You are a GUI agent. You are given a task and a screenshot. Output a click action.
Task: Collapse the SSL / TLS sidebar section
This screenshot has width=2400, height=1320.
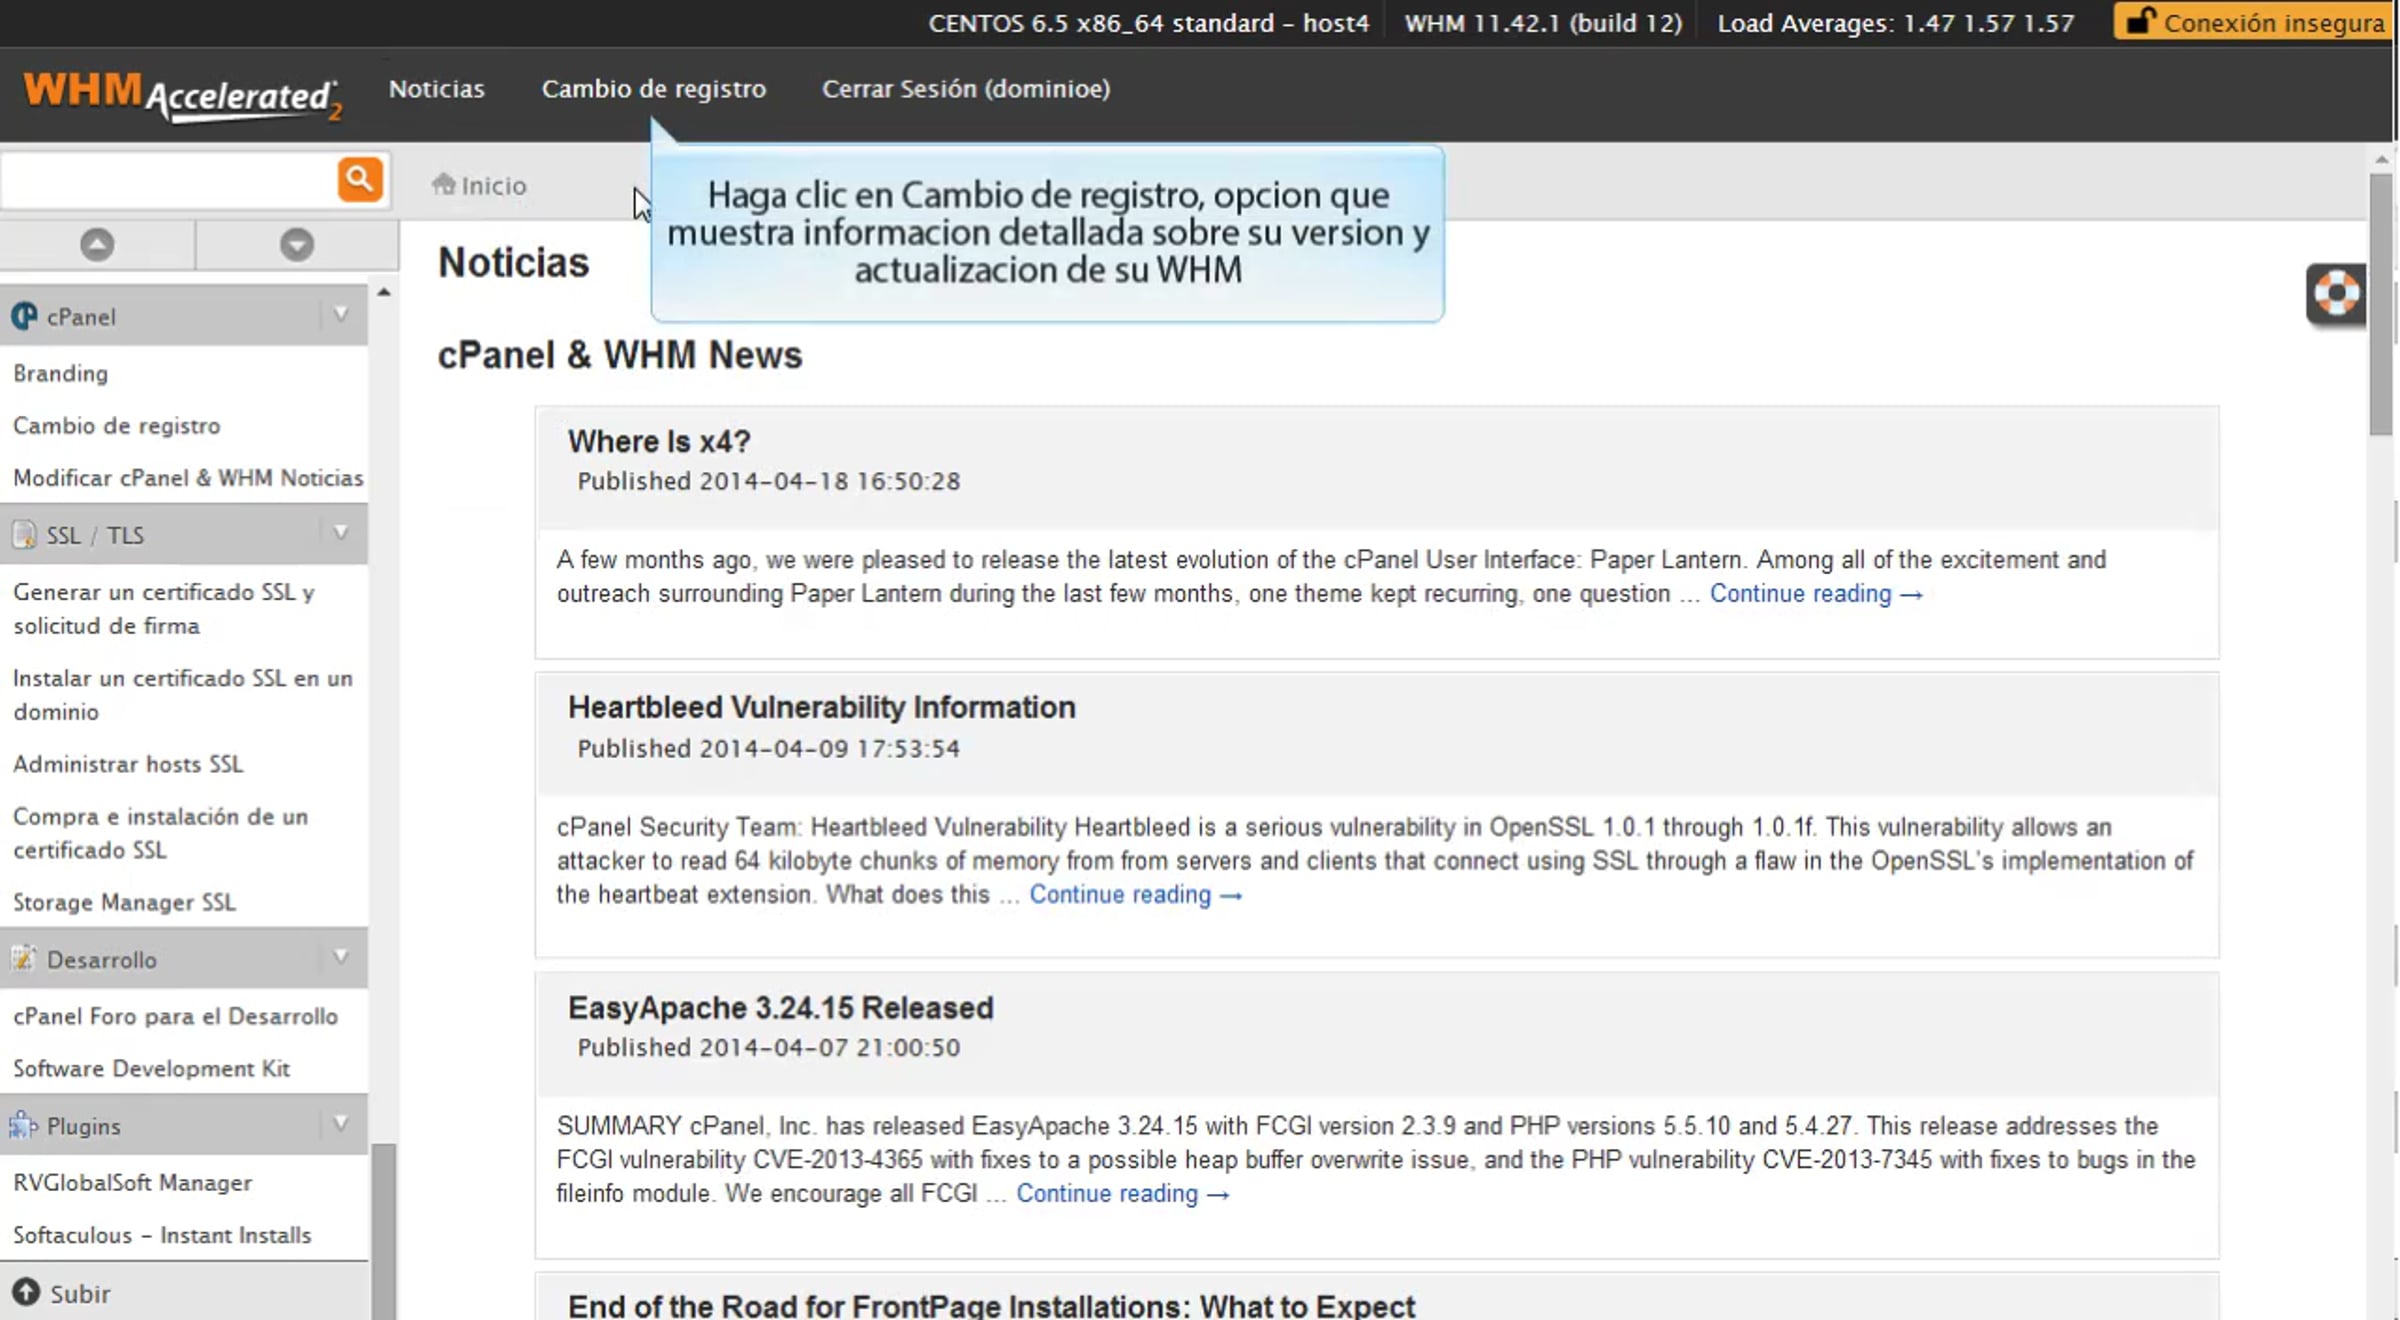(340, 534)
